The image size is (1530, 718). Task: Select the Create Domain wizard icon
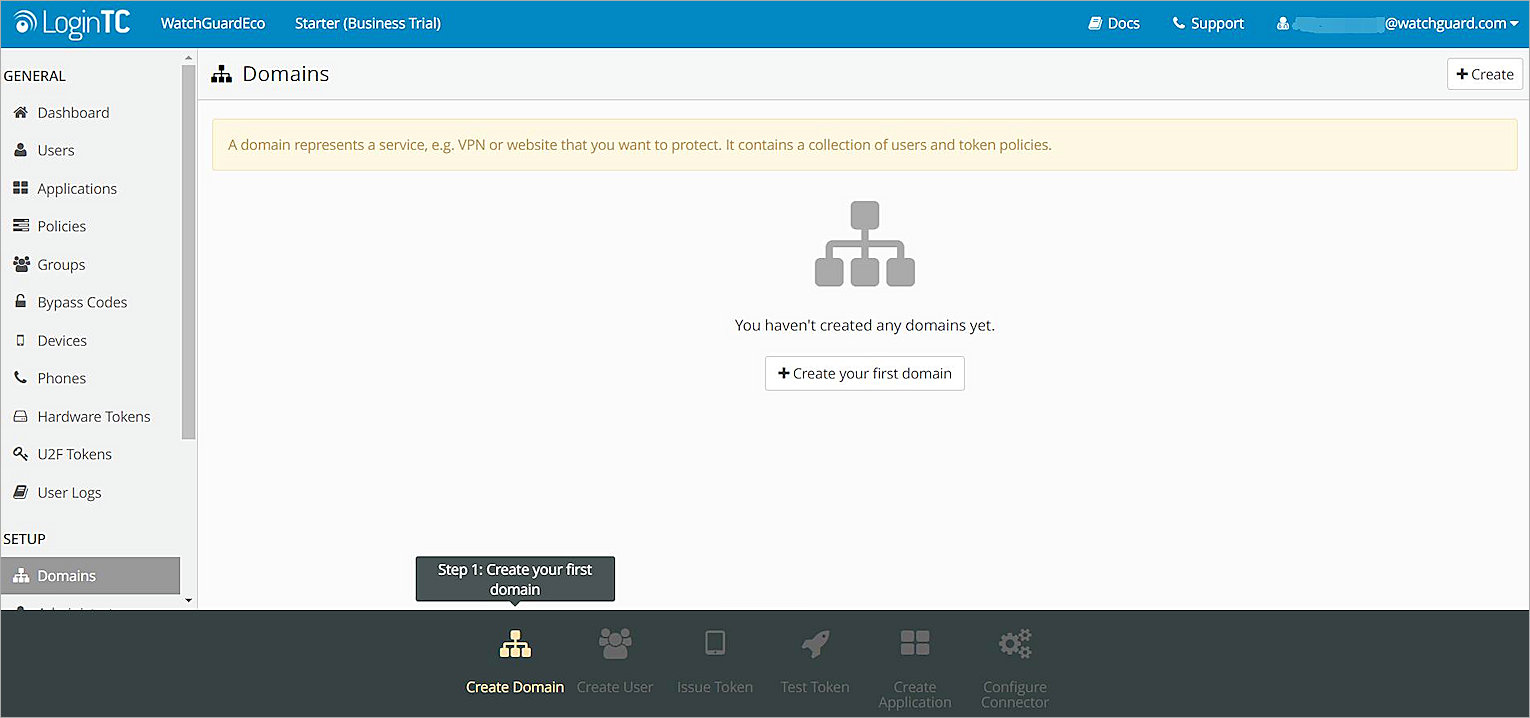tap(514, 644)
